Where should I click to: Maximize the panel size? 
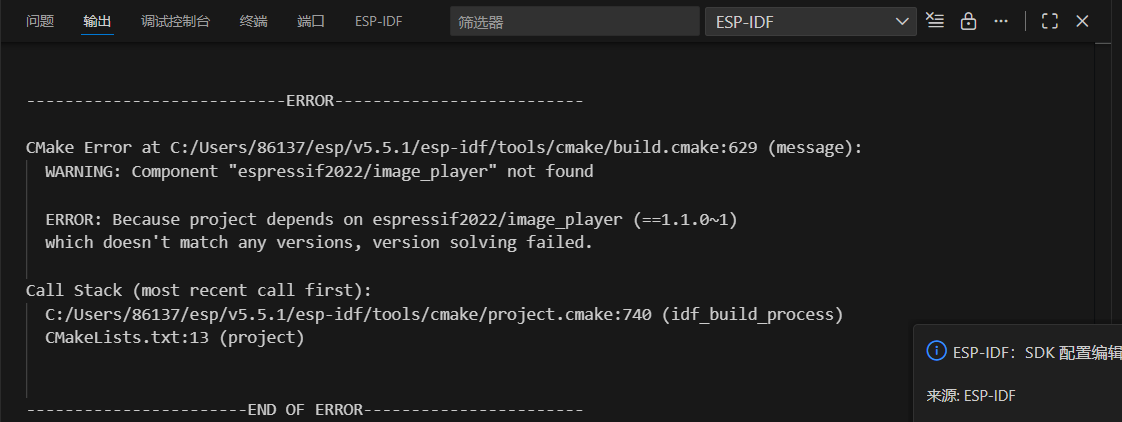point(1049,21)
